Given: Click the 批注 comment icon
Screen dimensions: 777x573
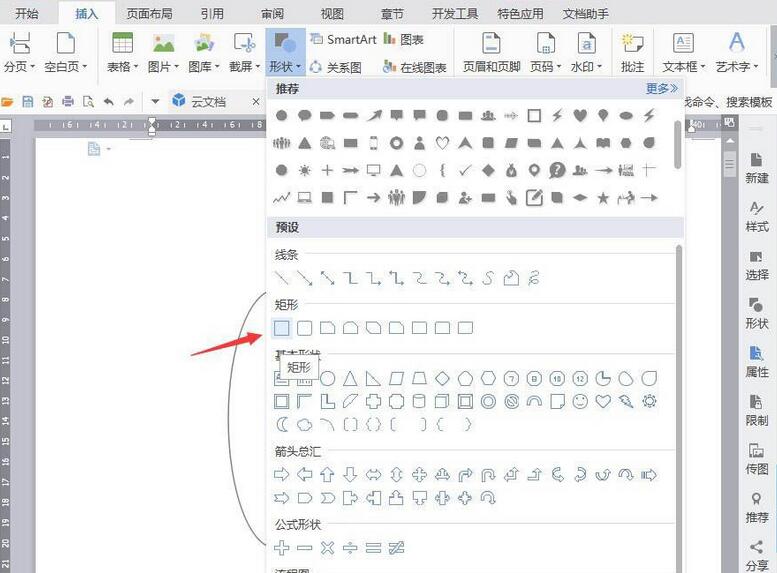Looking at the screenshot, I should pos(632,54).
